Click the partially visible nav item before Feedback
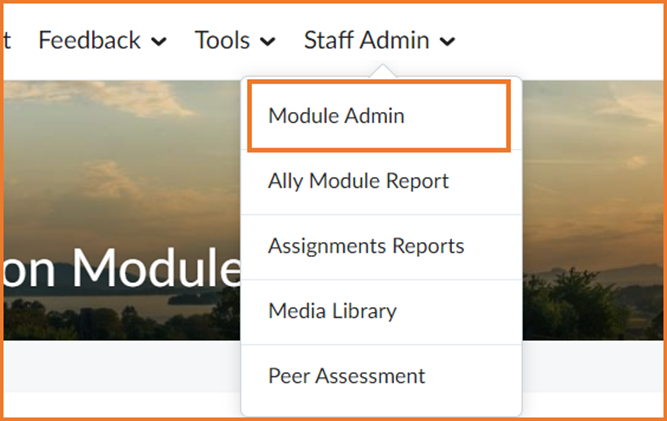667x421 pixels. click(7, 40)
